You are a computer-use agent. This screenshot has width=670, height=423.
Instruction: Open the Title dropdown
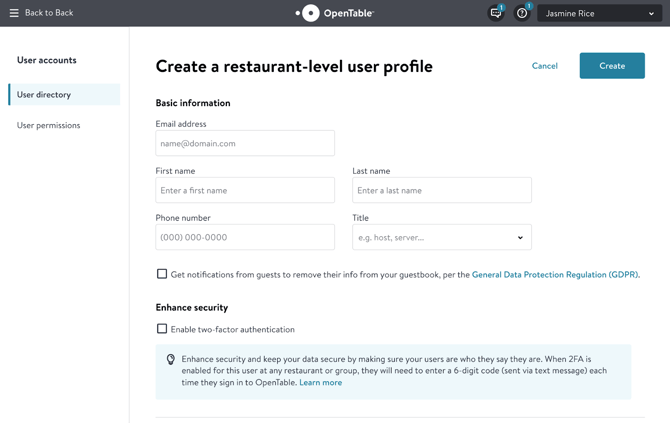click(x=441, y=237)
